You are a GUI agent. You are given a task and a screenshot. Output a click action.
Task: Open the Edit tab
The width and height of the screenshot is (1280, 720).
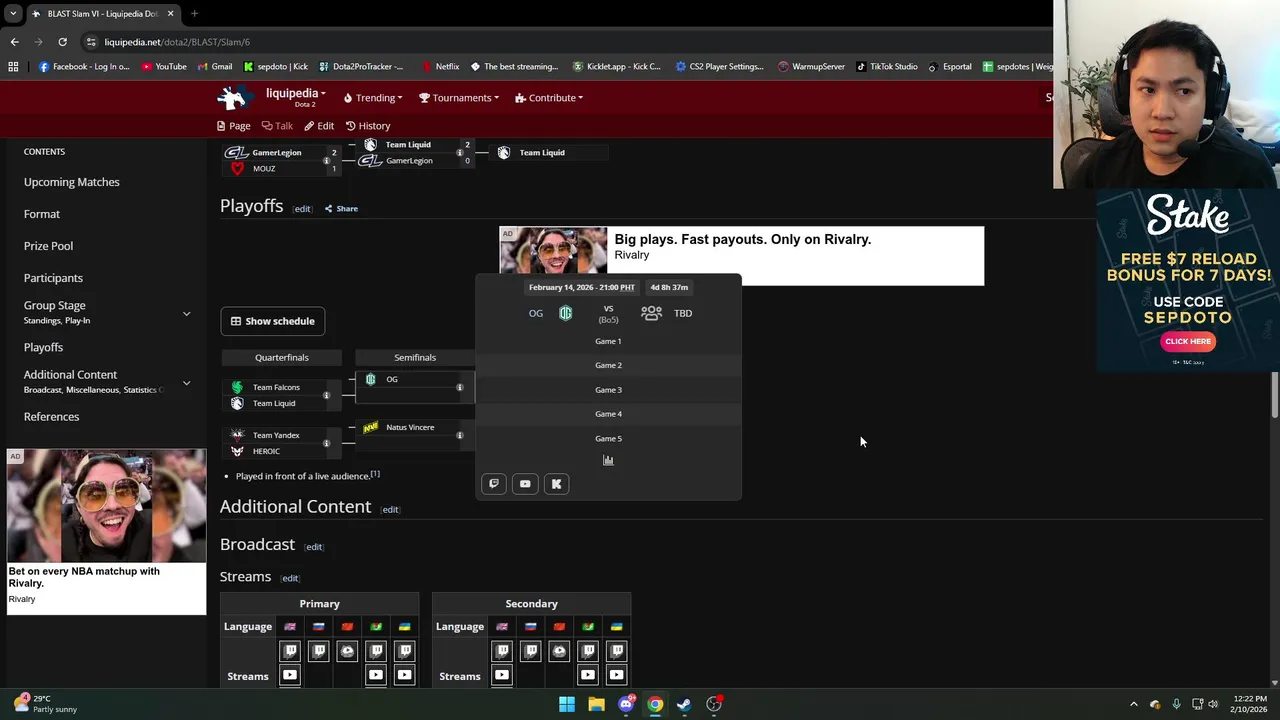(x=319, y=126)
